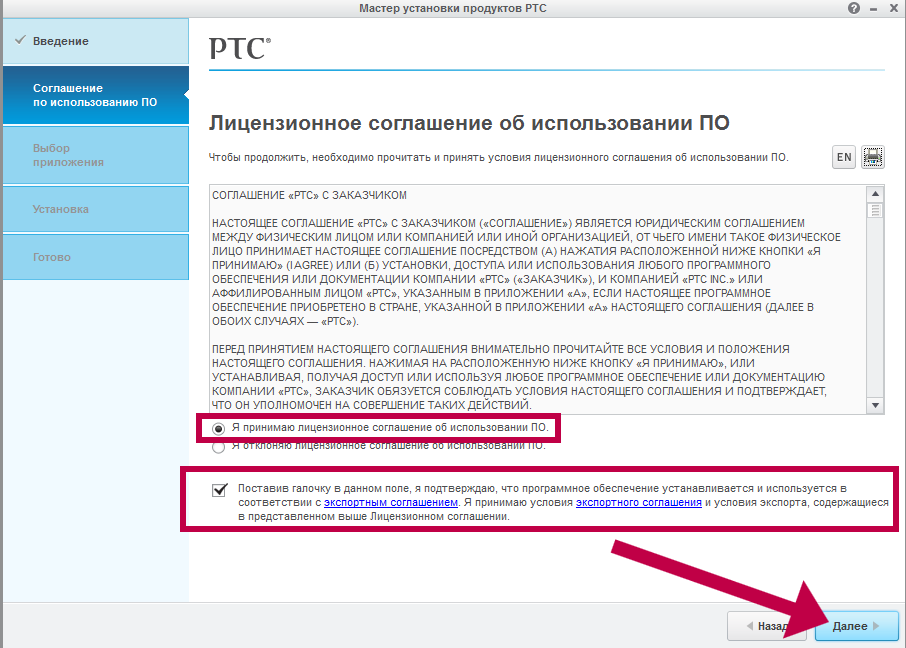Go to 'Введение' step in sidebar

click(x=95, y=41)
